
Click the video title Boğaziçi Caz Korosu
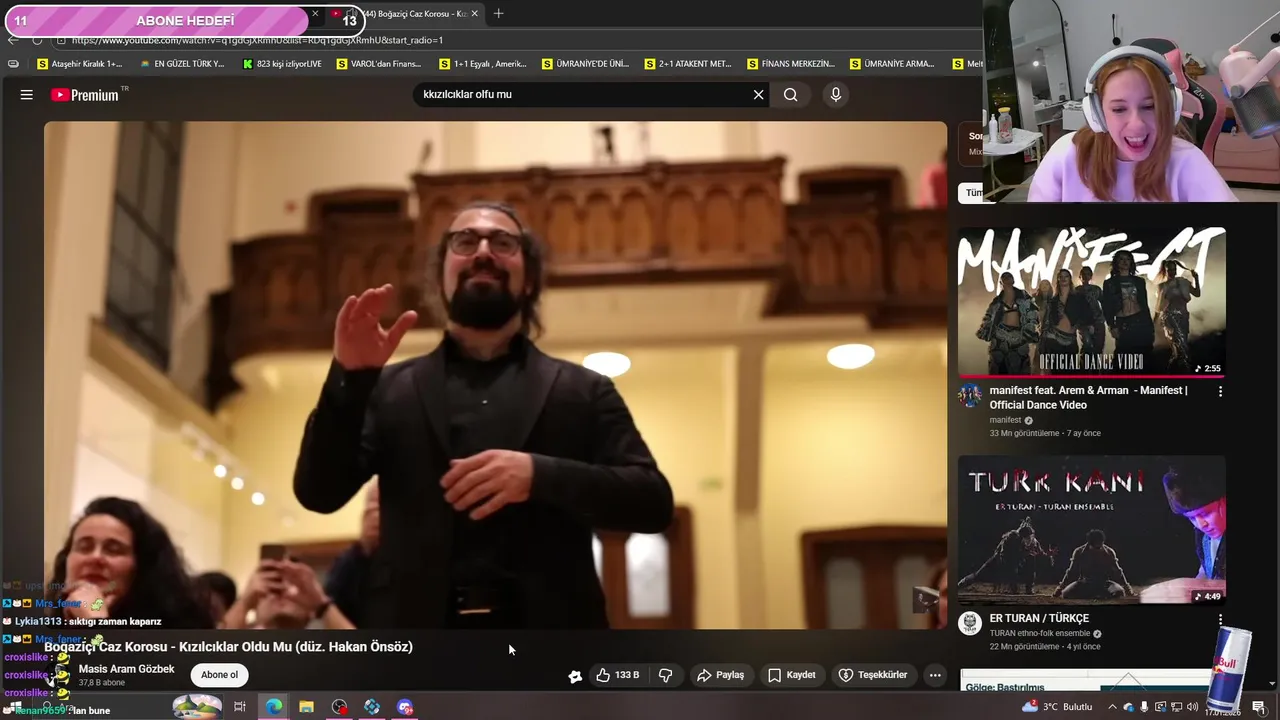pos(228,647)
